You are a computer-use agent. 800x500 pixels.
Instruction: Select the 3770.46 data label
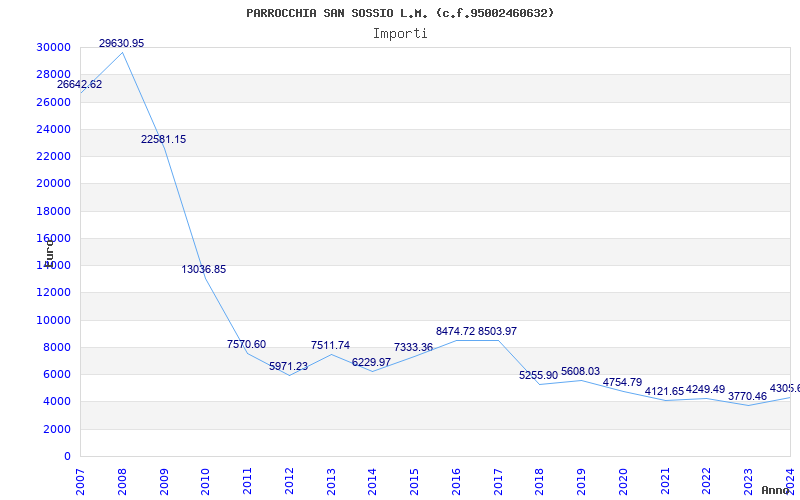(x=747, y=396)
